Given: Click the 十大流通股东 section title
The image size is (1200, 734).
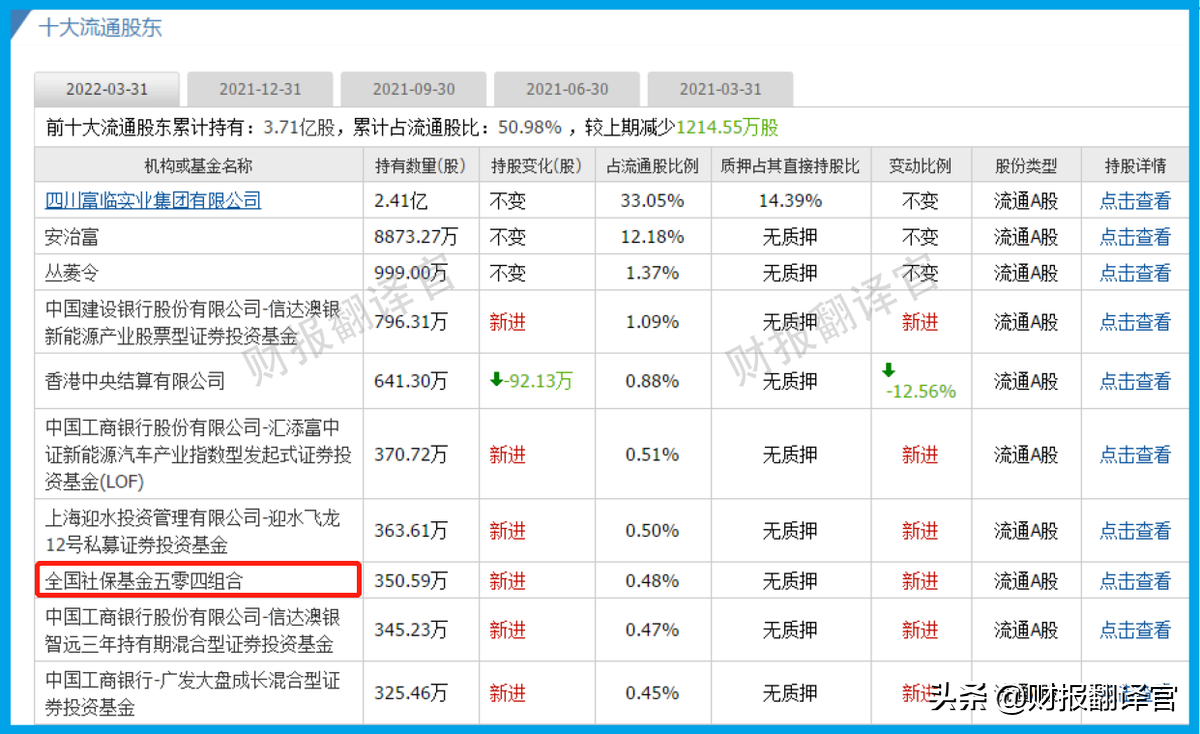Looking at the screenshot, I should pos(100,28).
